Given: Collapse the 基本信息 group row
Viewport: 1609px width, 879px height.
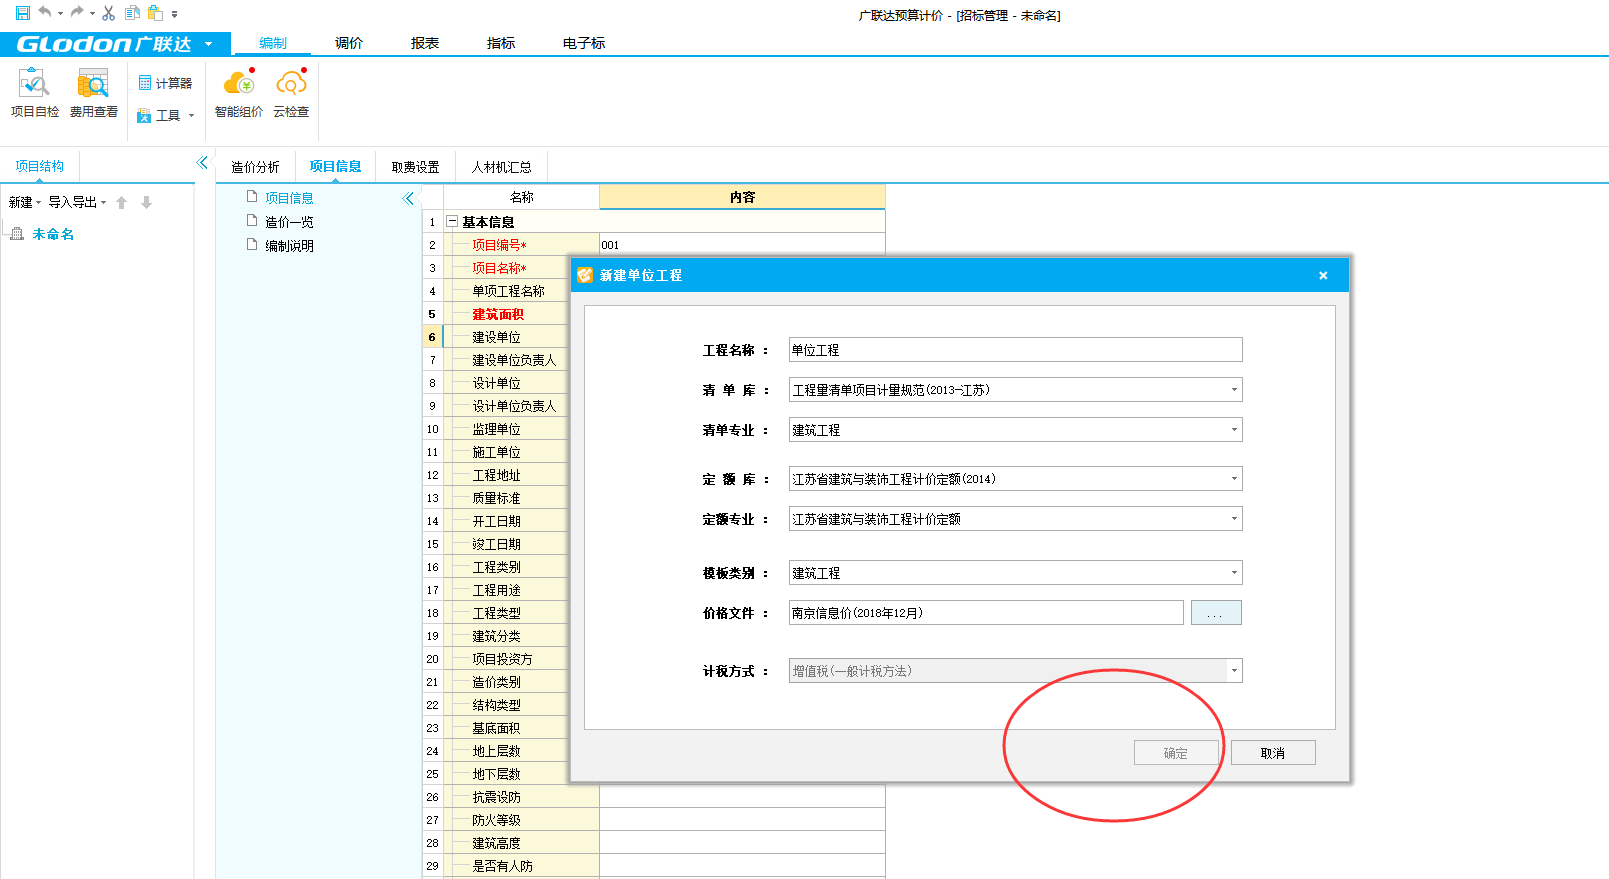Looking at the screenshot, I should coord(452,222).
